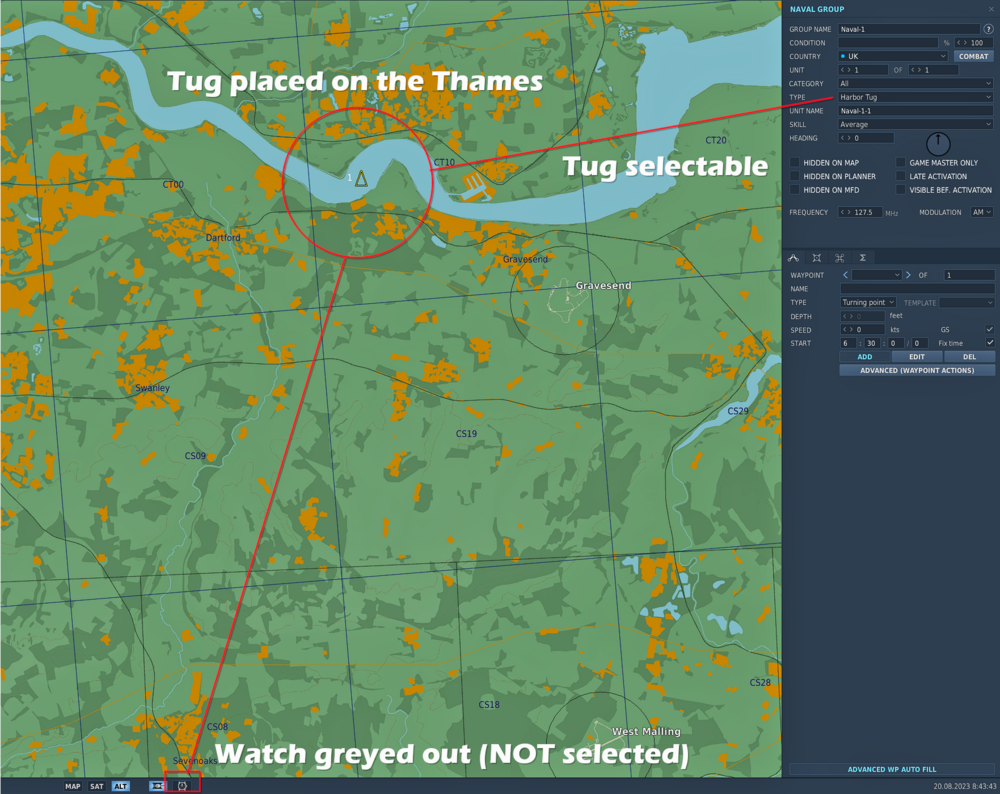Image resolution: width=1000 pixels, height=794 pixels.
Task: Select the third crossed-arrows tab icon
Action: pos(838,257)
